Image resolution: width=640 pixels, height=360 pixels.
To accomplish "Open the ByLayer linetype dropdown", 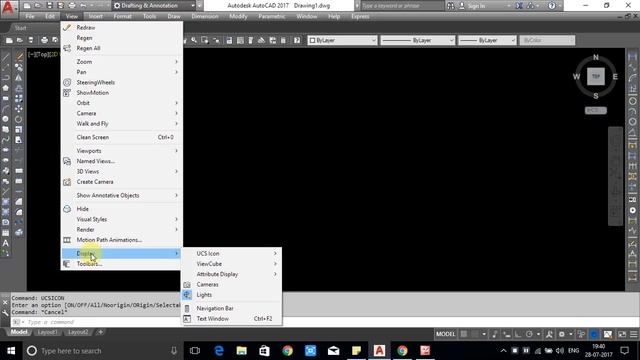I will (418, 40).
